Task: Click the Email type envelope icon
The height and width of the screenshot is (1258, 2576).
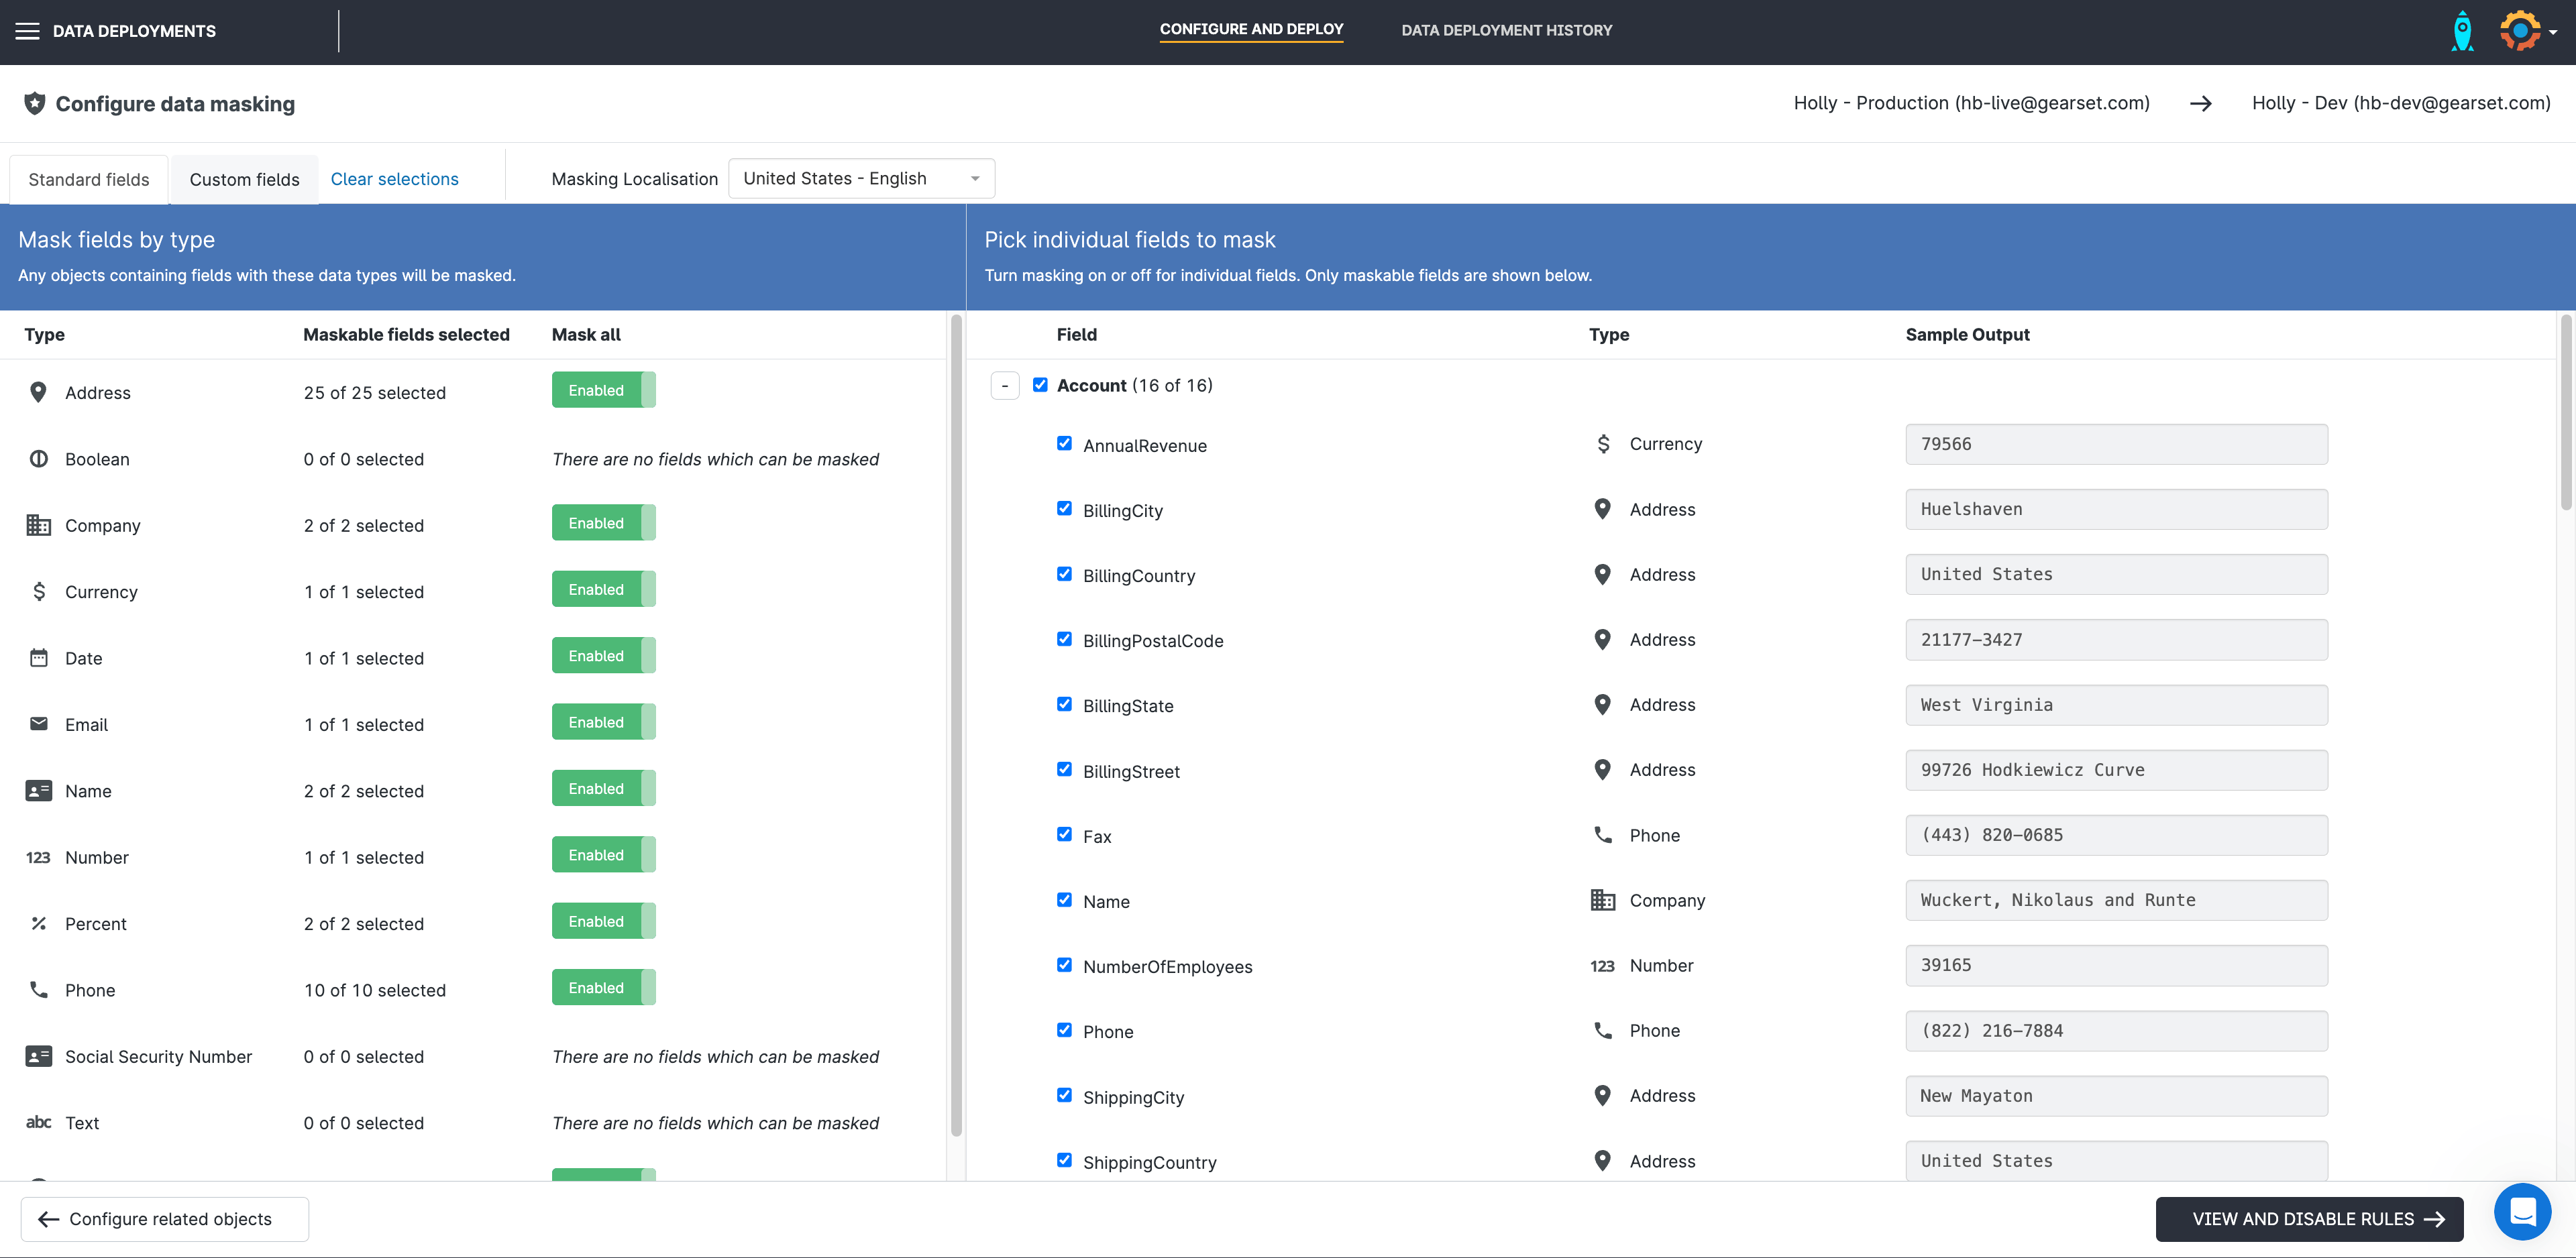Action: tap(38, 724)
